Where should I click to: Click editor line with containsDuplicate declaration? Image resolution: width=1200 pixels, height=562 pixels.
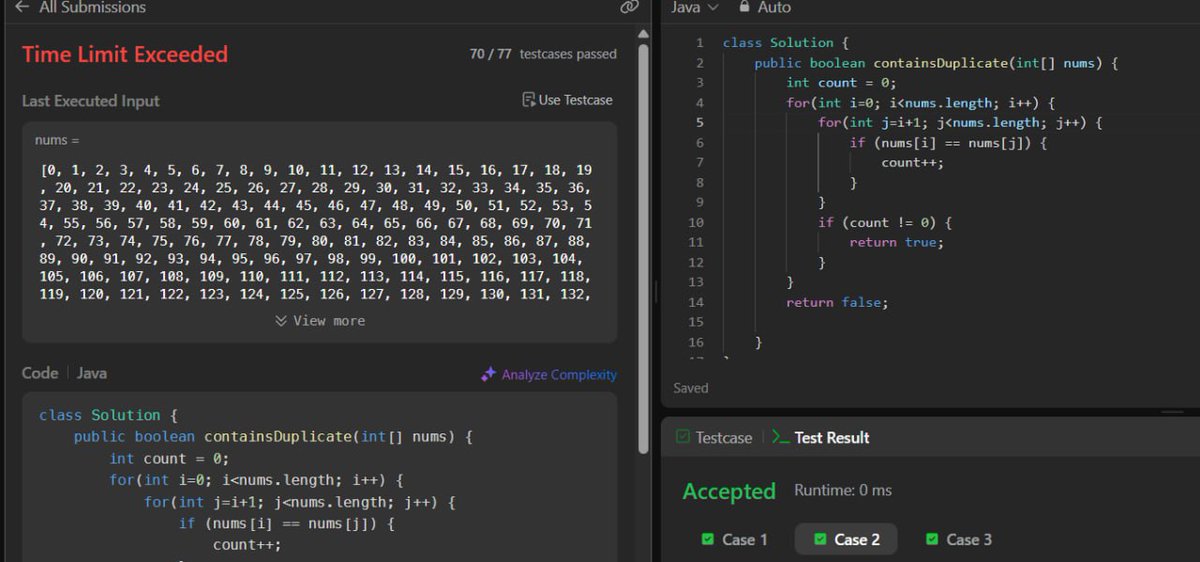coord(935,63)
